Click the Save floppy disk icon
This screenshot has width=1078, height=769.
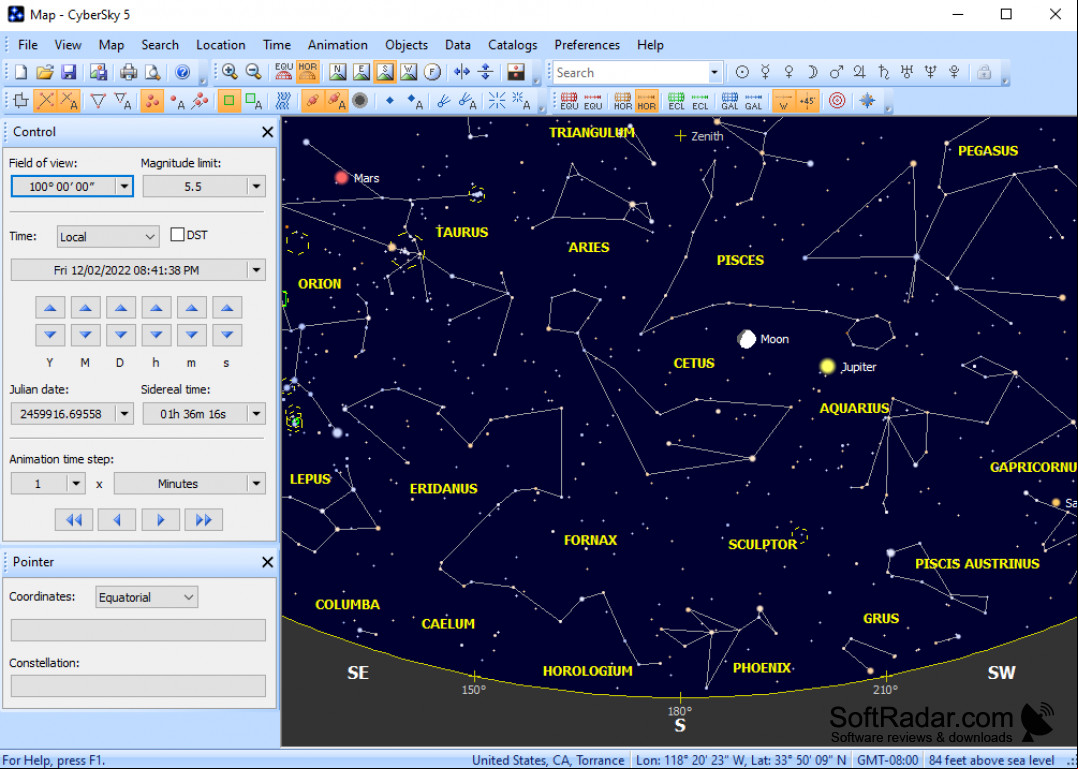point(68,72)
